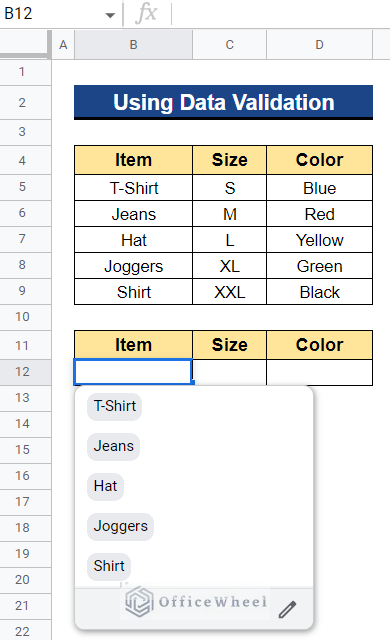This screenshot has height=640, width=390.
Task: Click the cell containing XXL
Action: (x=230, y=292)
